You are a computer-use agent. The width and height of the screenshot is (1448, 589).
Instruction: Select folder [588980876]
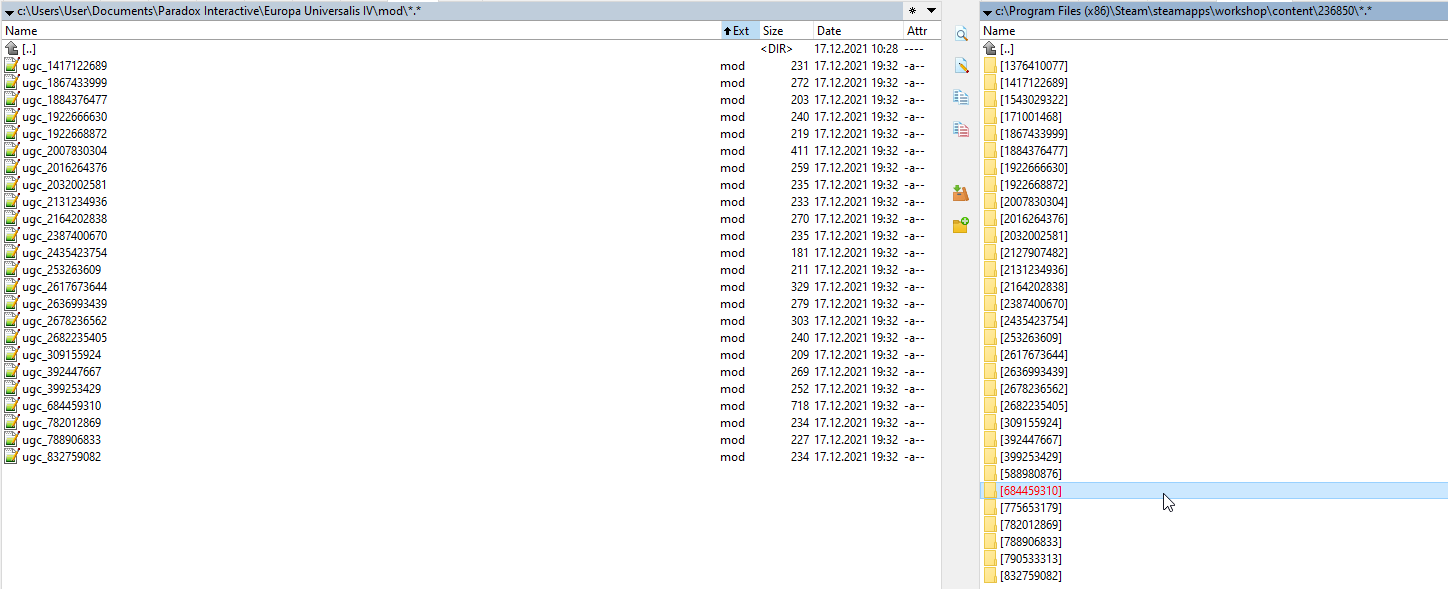pyautogui.click(x=1214, y=474)
